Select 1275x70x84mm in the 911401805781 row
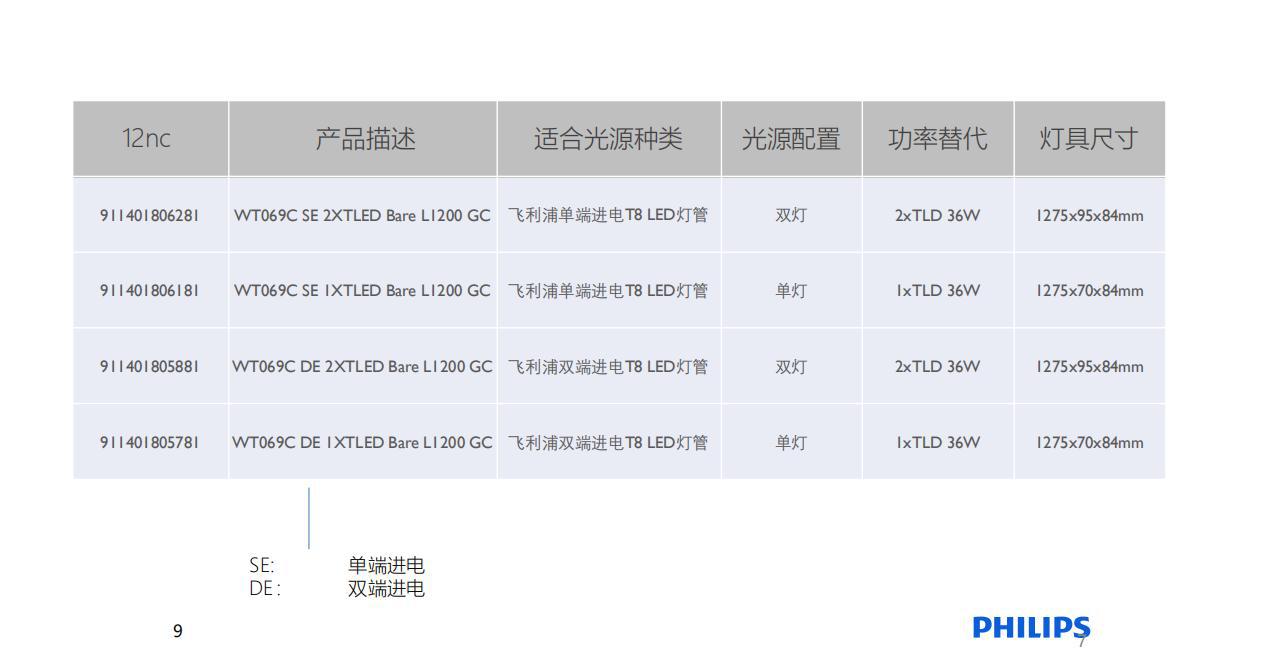 (x=1090, y=443)
